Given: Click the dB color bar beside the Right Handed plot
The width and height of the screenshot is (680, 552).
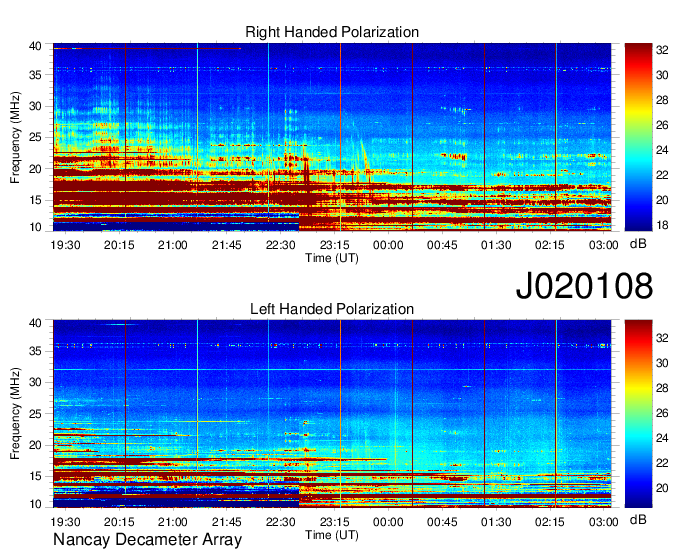Looking at the screenshot, I should click(638, 137).
